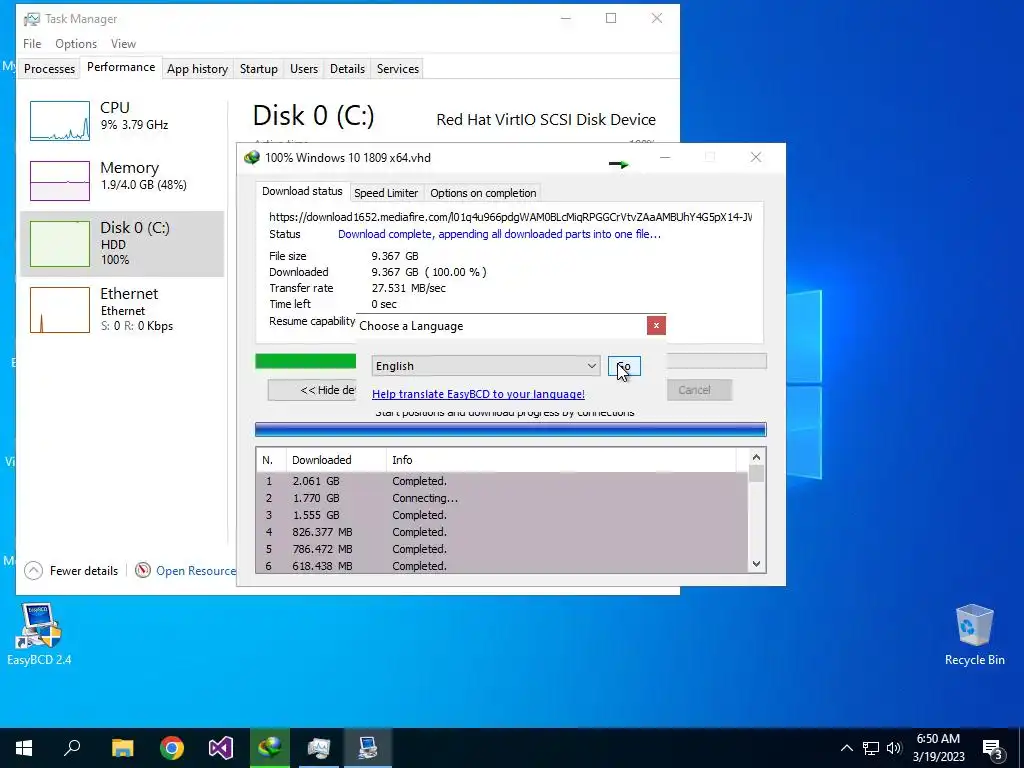Maximize the Task Manager window
The width and height of the screenshot is (1024, 768).
[611, 18]
